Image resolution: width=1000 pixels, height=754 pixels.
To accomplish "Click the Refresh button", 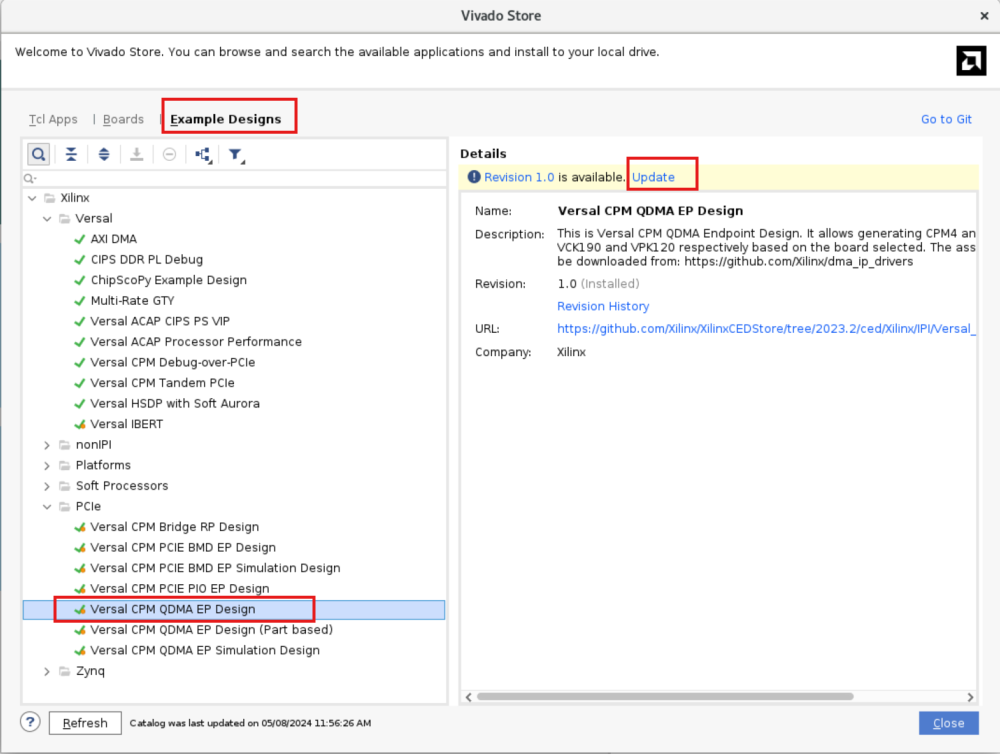I will click(x=85, y=723).
